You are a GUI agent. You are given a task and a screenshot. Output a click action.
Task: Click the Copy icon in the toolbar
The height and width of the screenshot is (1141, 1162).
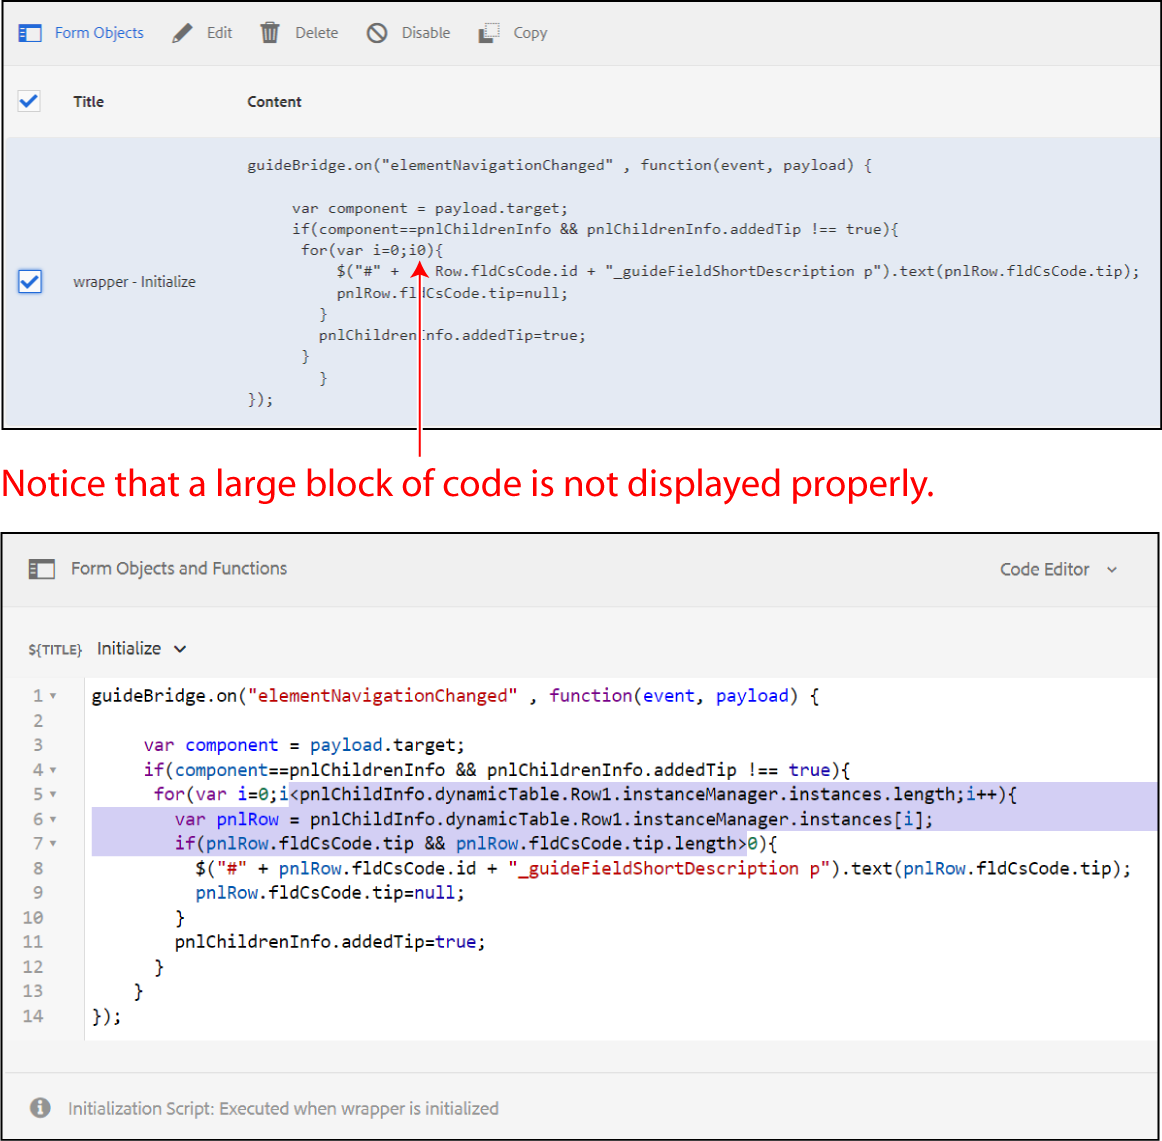coord(488,32)
